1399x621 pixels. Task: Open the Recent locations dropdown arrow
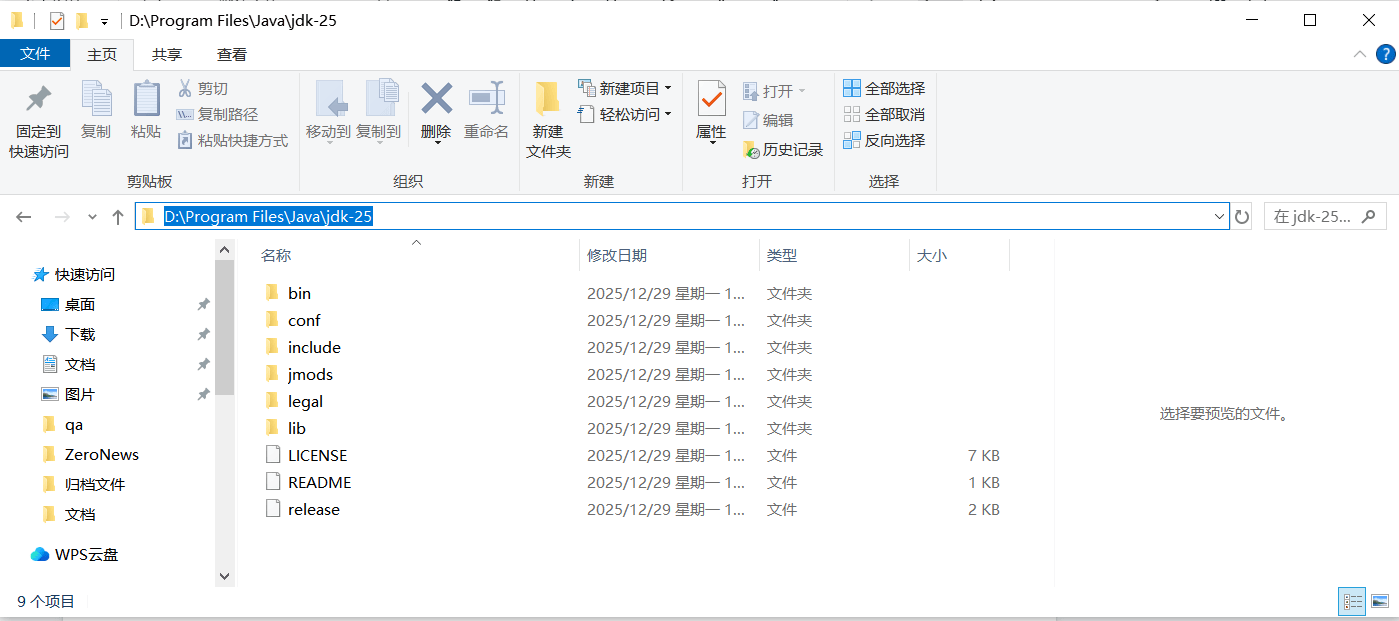tap(92, 216)
